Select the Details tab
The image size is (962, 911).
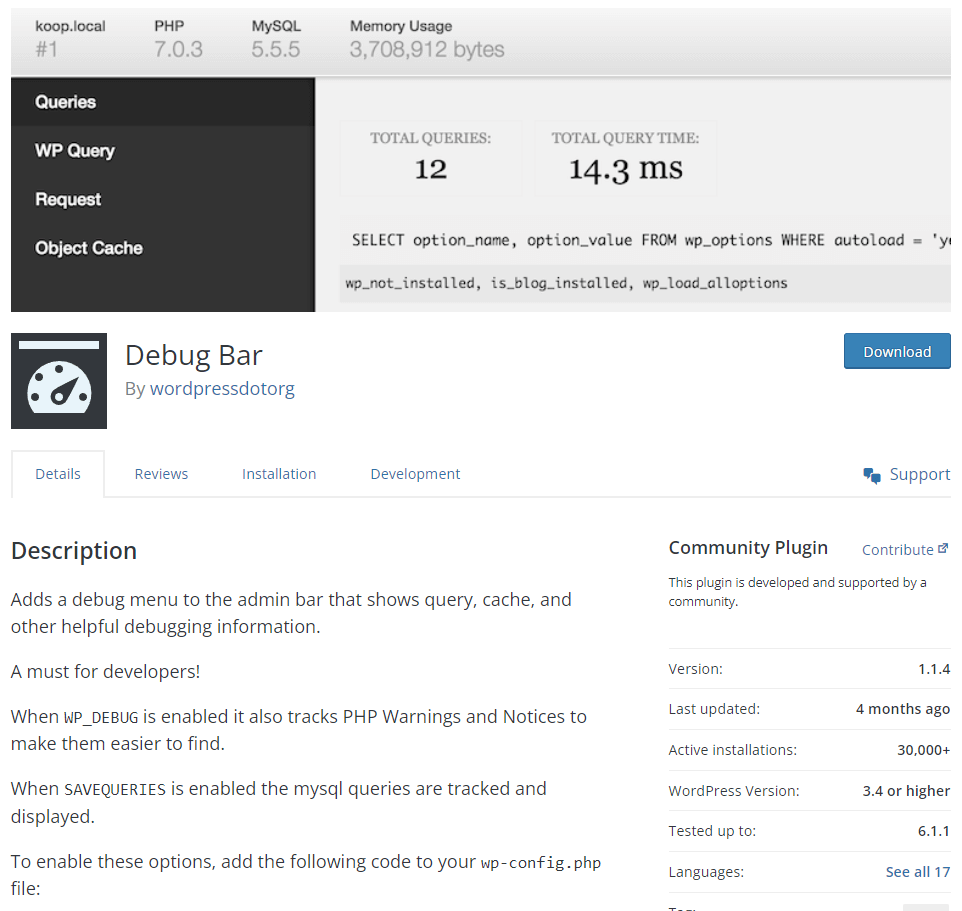click(x=57, y=473)
